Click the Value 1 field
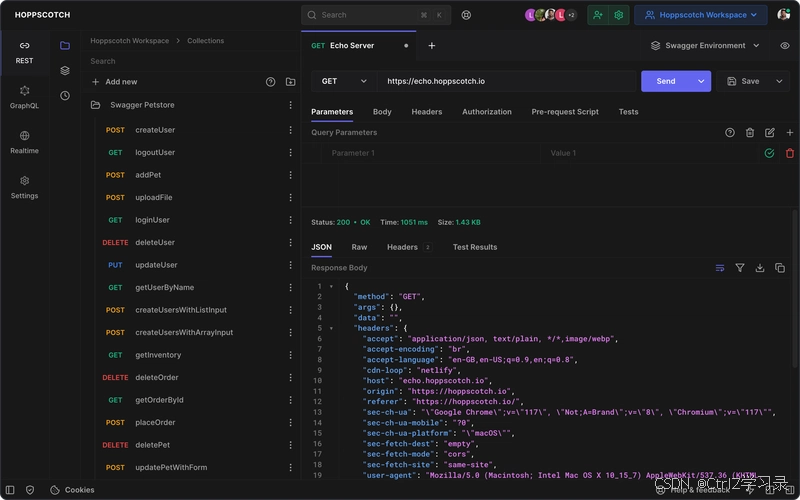This screenshot has width=800, height=500. click(650, 153)
